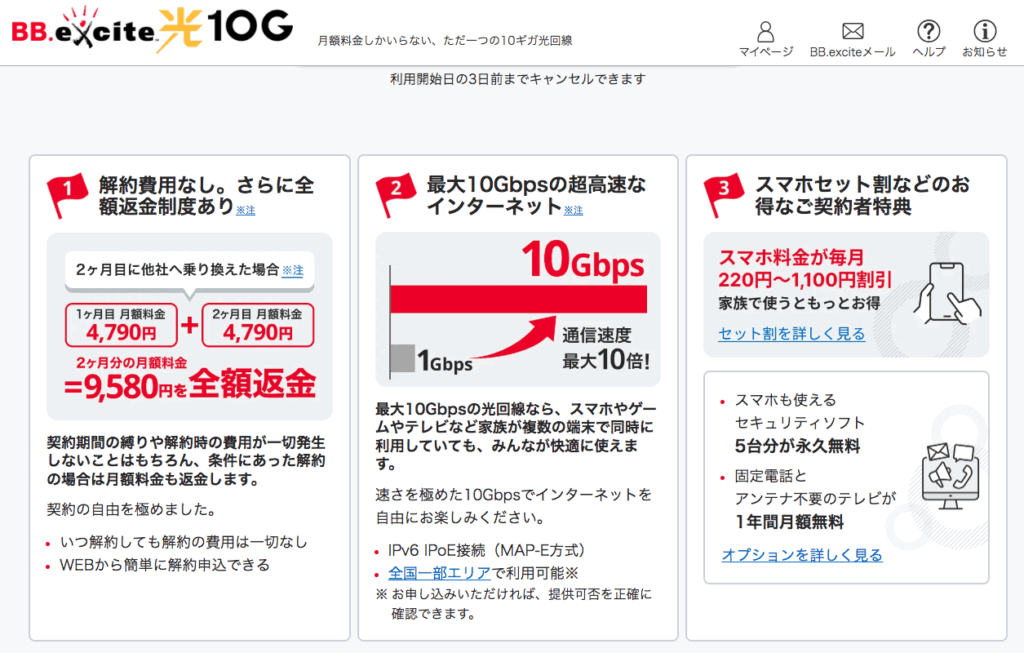Viewport: 1024px width, 653px height.
Task: Open the マイページ account icon
Action: coord(765,31)
